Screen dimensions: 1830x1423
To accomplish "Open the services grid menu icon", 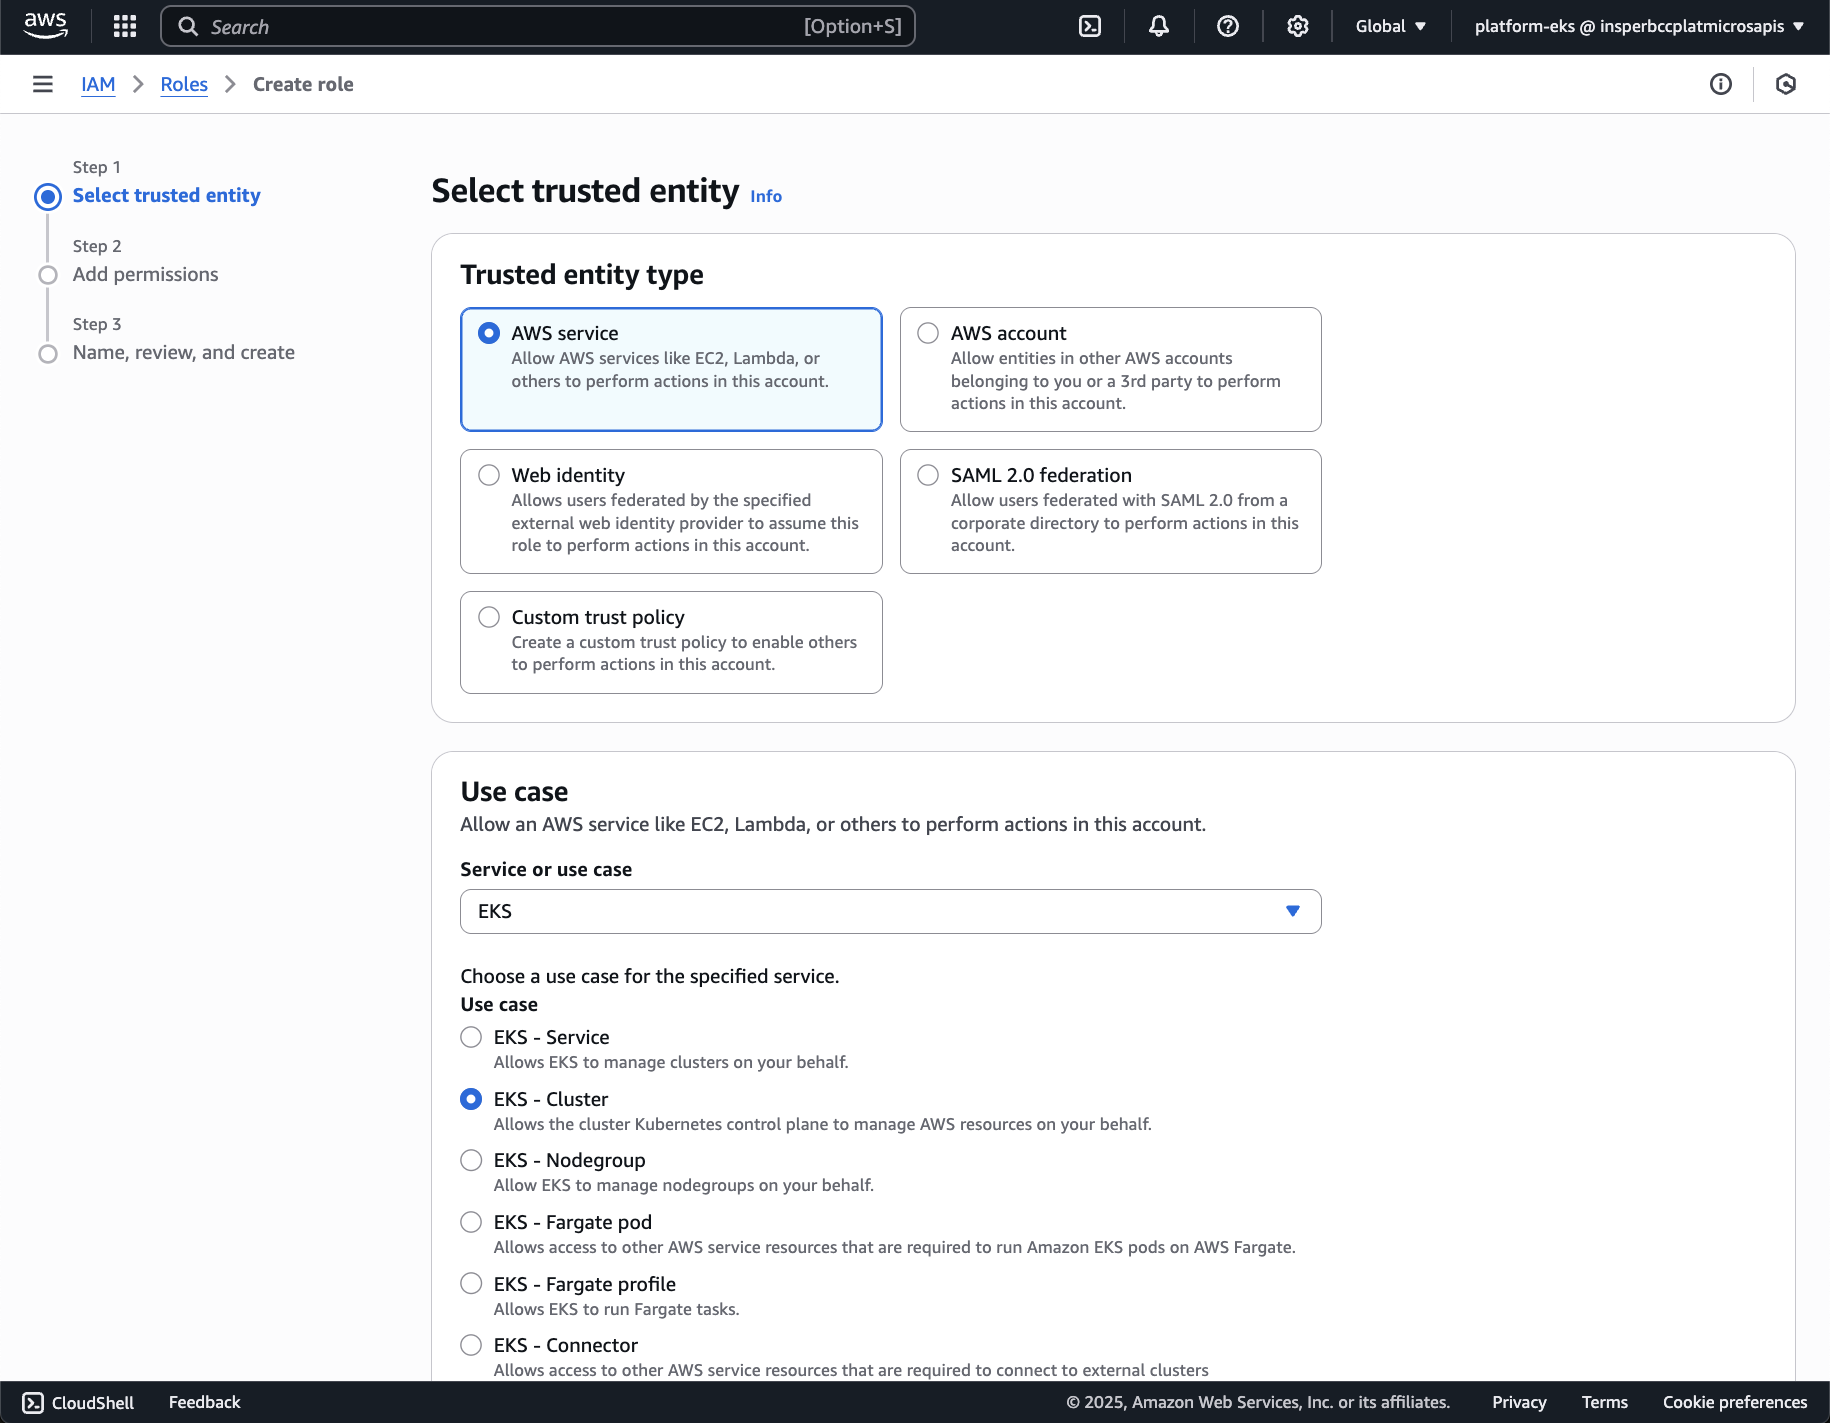I will coord(125,26).
